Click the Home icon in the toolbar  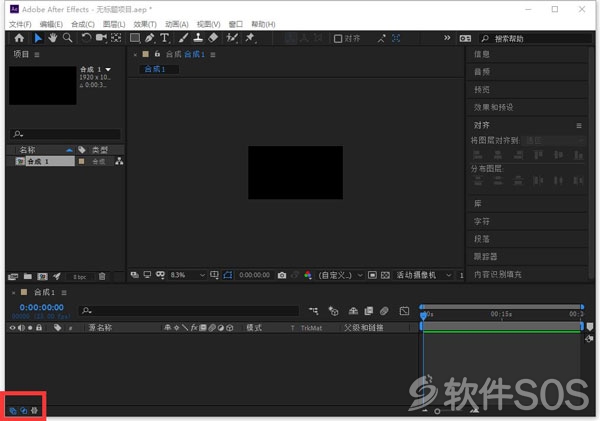[x=19, y=38]
